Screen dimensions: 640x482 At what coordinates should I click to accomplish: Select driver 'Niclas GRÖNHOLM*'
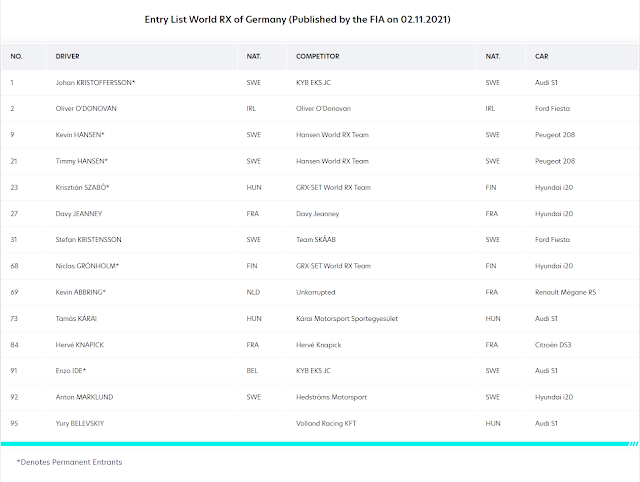pyautogui.click(x=87, y=266)
